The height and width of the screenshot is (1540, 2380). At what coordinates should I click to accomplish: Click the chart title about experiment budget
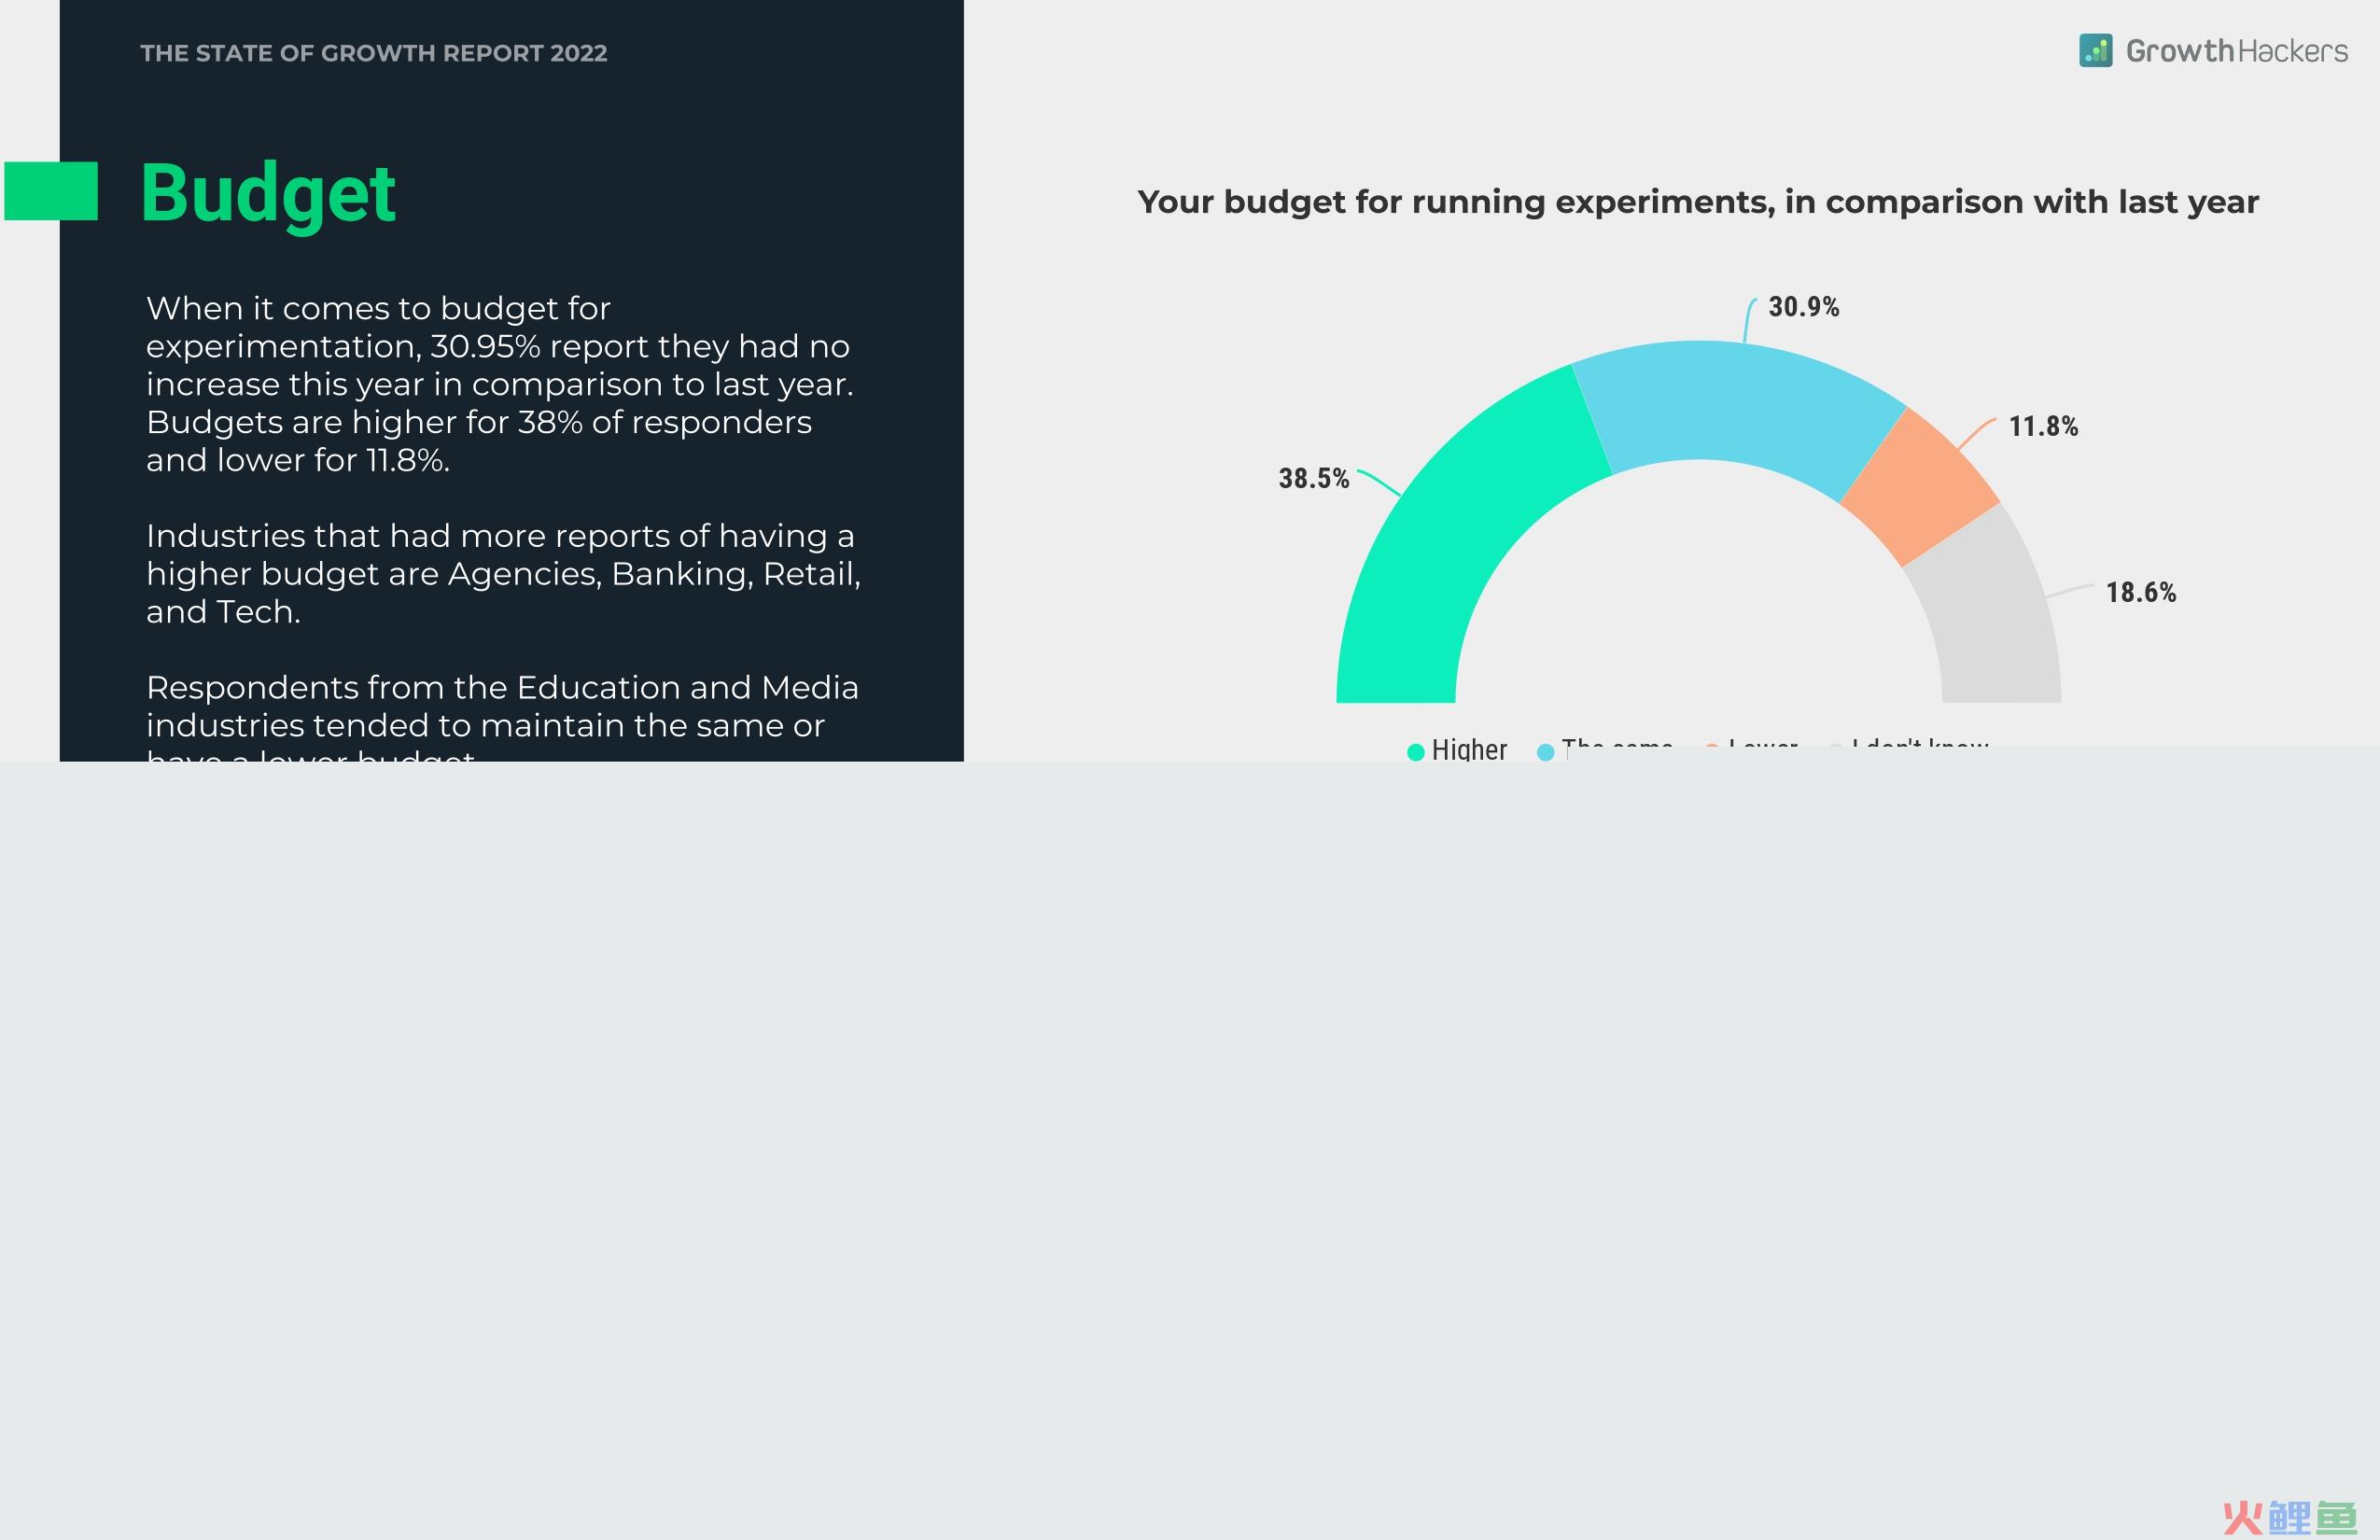[x=1698, y=202]
